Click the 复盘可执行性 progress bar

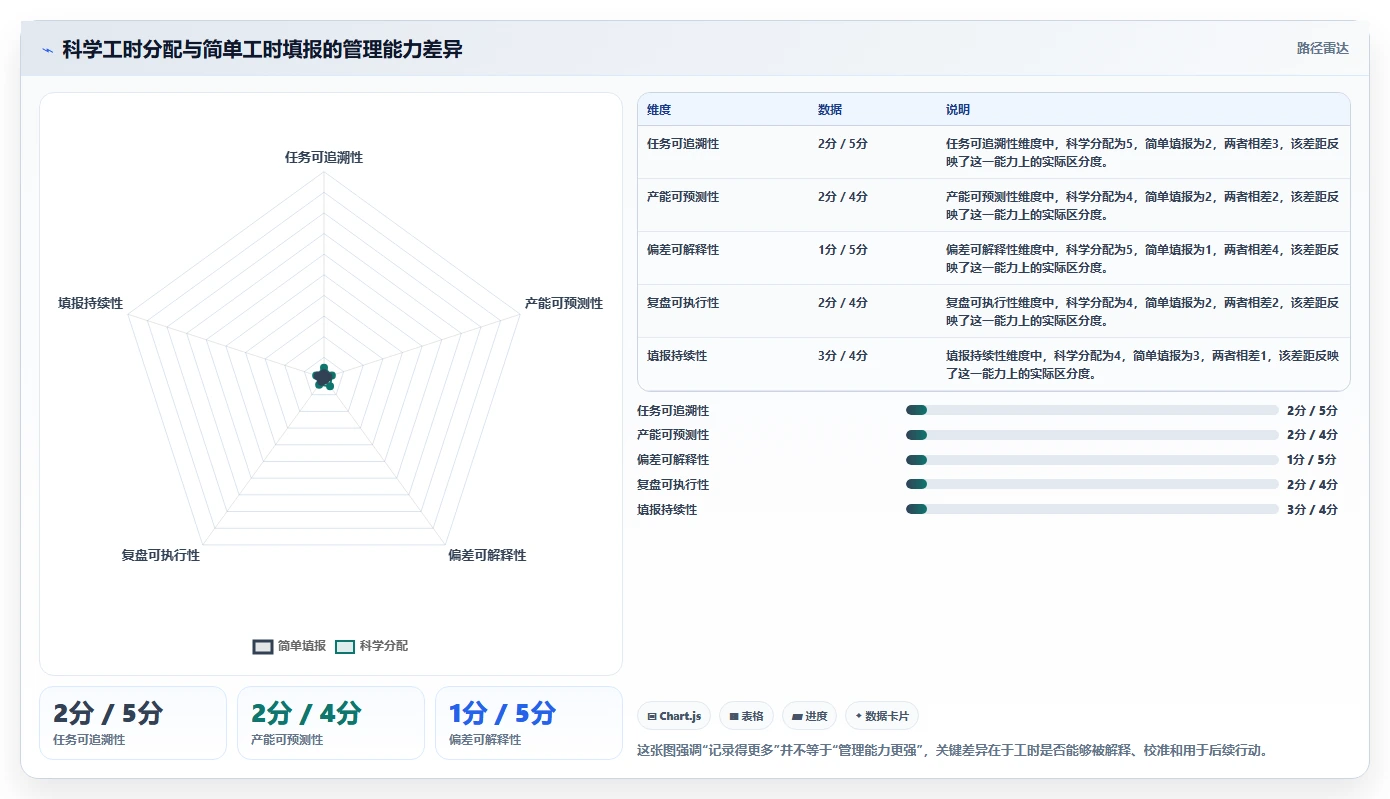[1092, 485]
